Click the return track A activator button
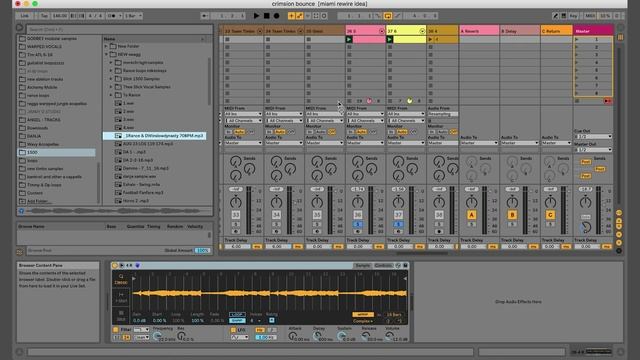 [471, 215]
